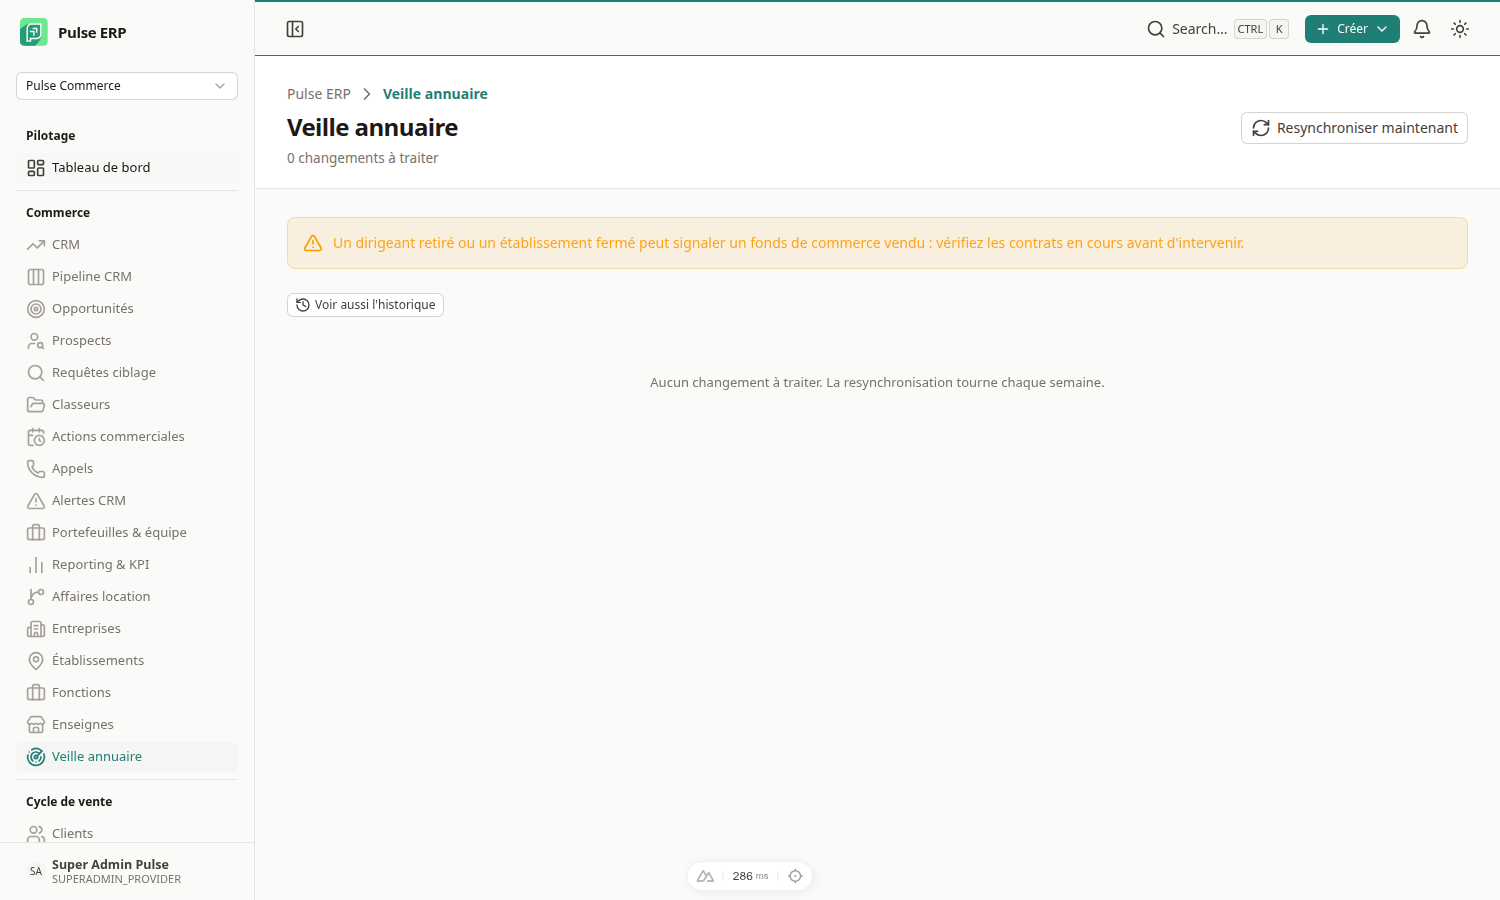Click the Portefeuilles & équipe briefcase icon

(x=36, y=533)
